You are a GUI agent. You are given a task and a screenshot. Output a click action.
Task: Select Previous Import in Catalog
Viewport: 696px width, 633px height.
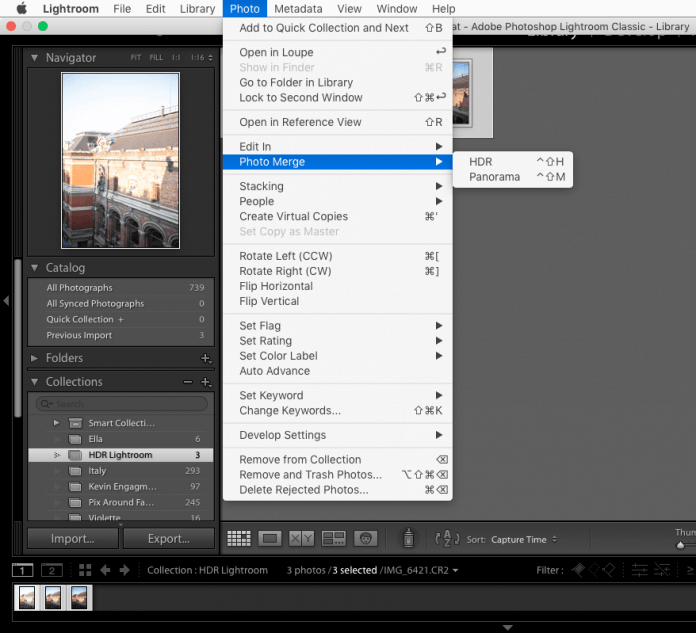click(x=121, y=335)
